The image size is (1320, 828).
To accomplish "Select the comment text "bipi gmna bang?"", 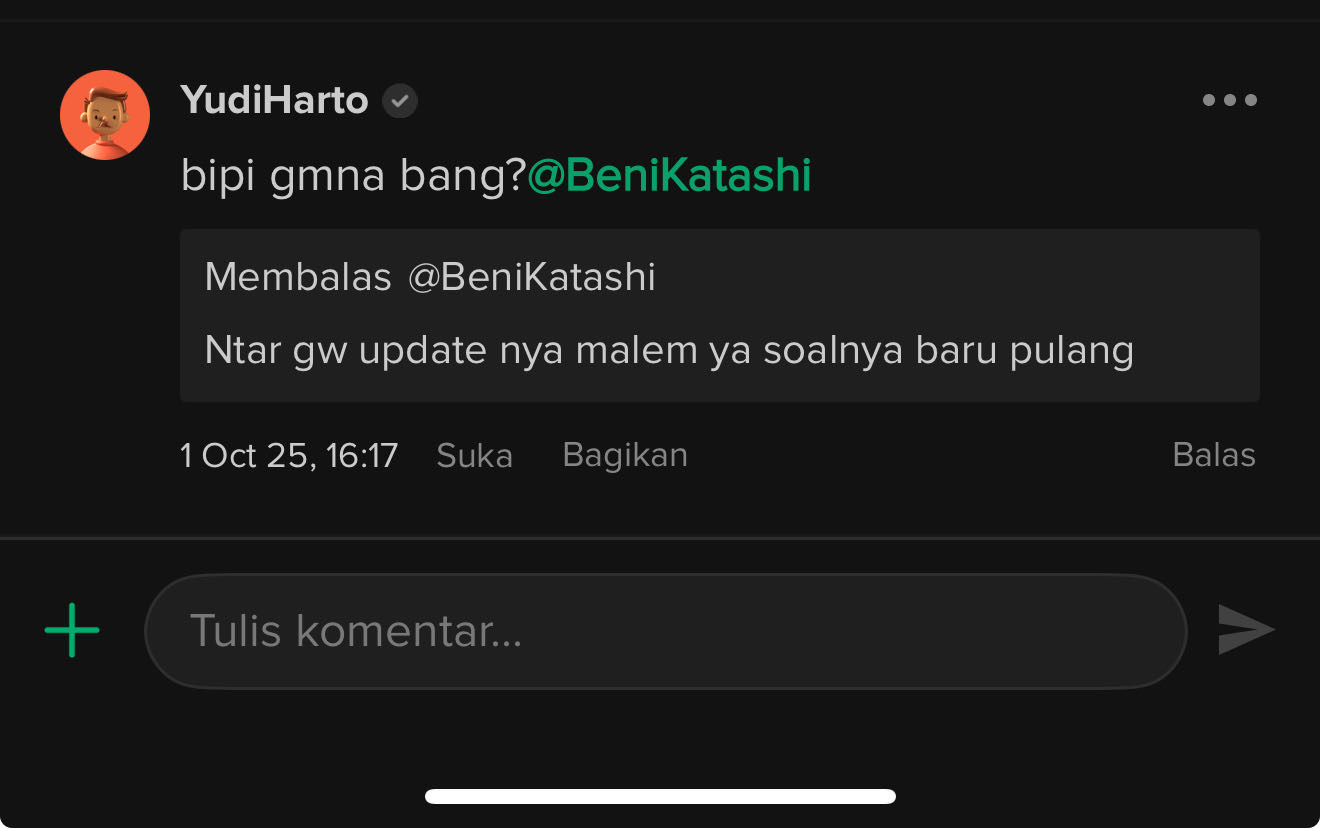I will tap(352, 177).
